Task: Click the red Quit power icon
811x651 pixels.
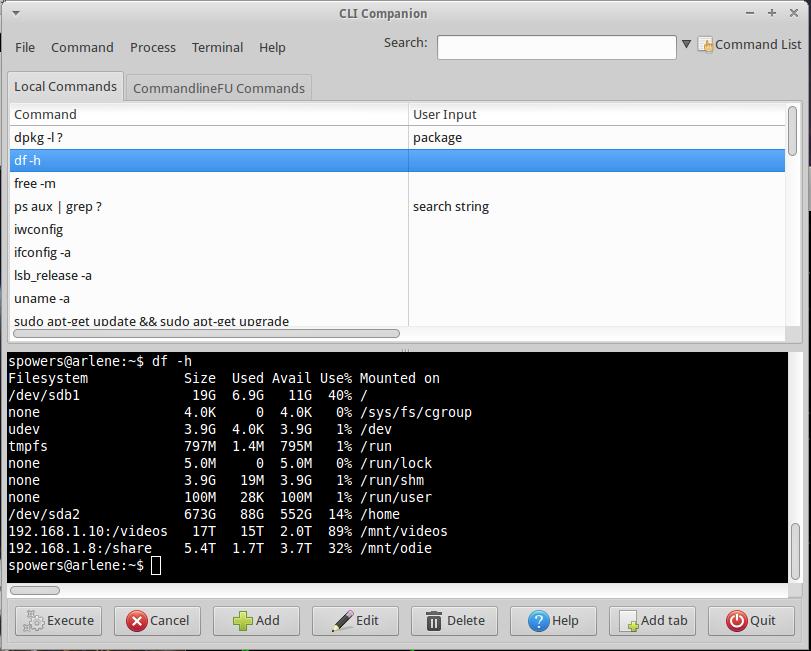Action: click(737, 621)
